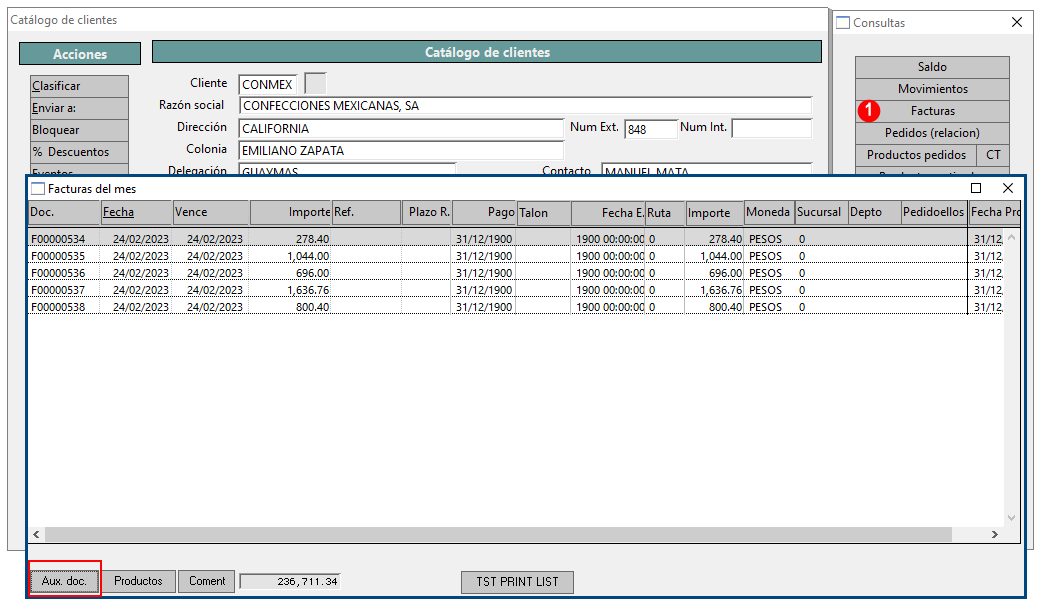
Task: Click the Pago column header
Action: point(485,212)
